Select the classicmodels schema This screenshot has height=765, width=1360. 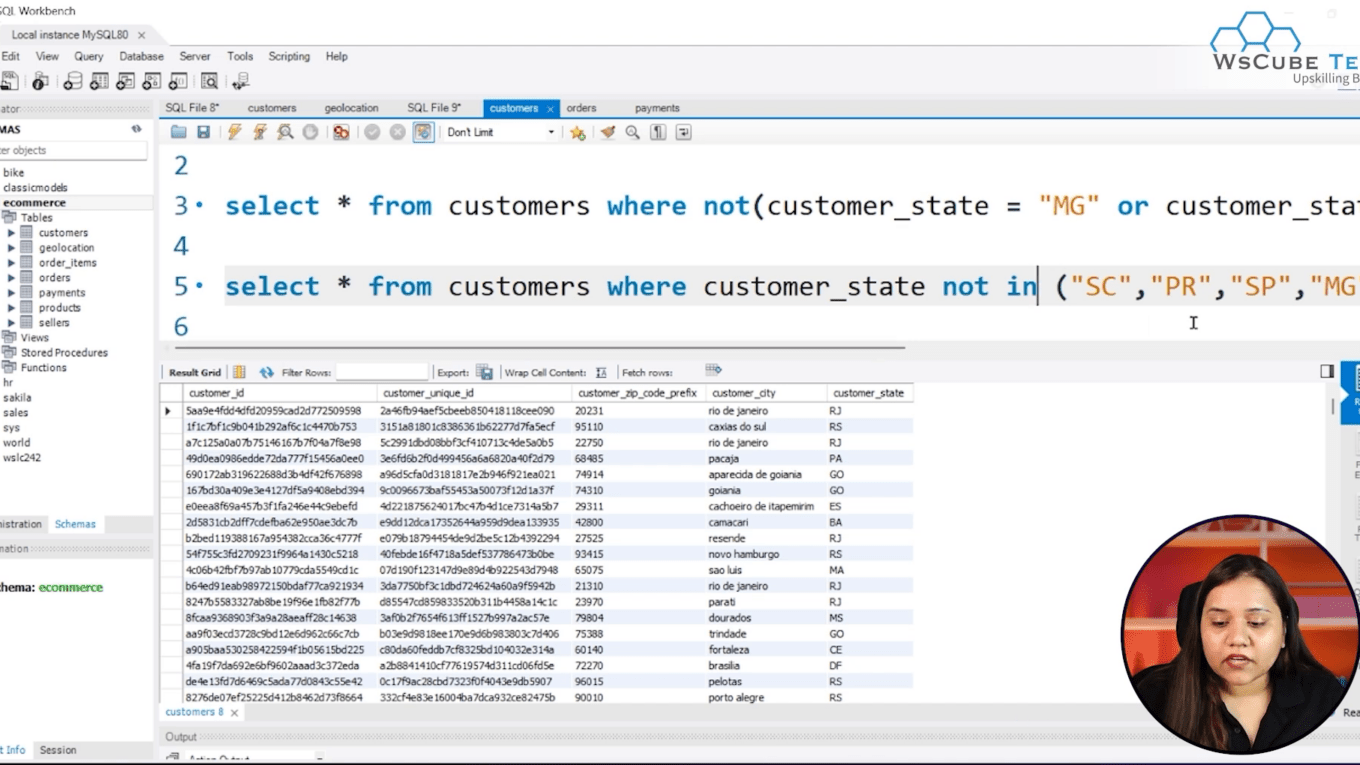35,187
